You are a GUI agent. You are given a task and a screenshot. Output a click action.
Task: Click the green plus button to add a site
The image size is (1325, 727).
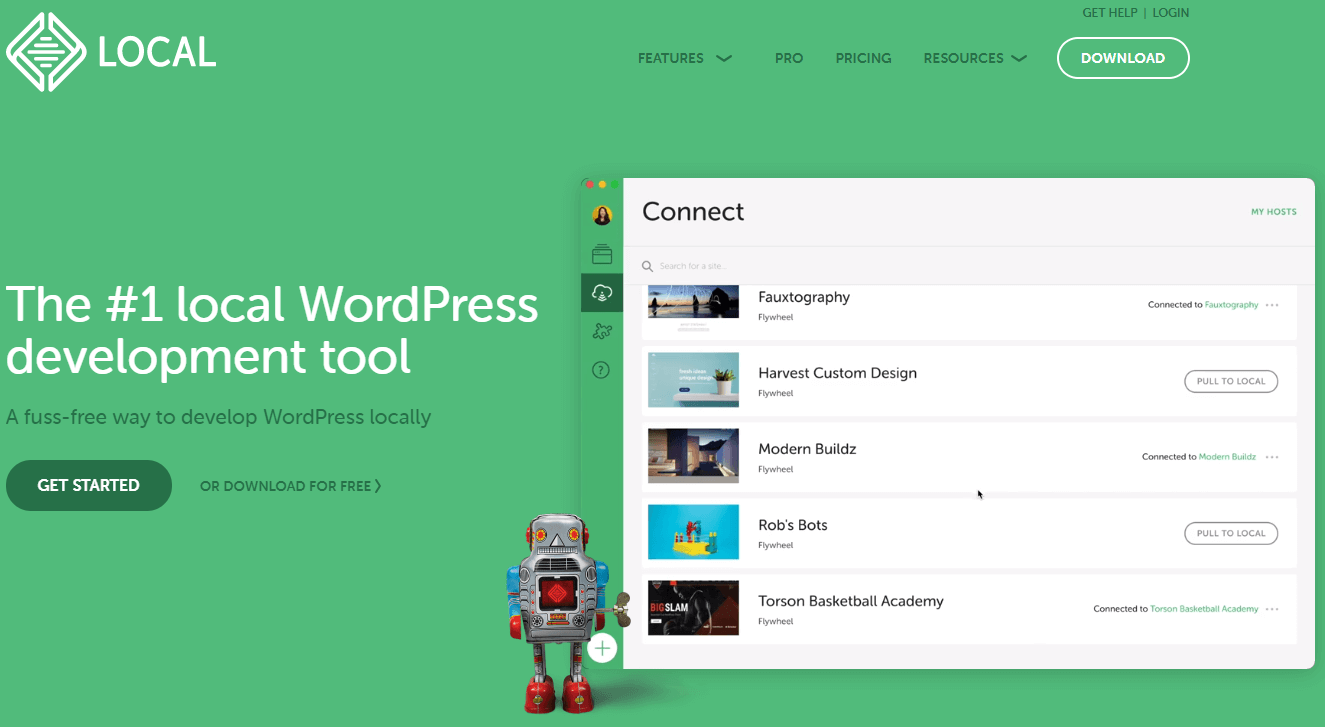602,648
